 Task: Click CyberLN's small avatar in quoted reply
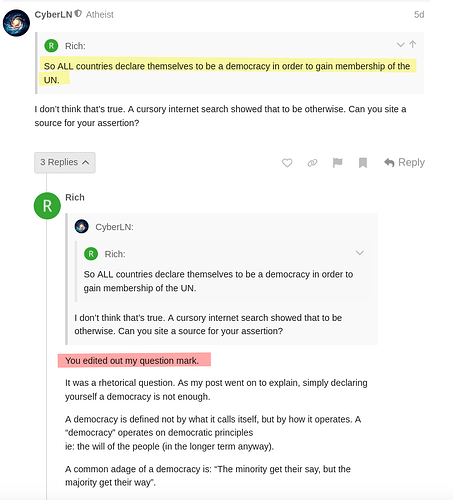point(82,227)
